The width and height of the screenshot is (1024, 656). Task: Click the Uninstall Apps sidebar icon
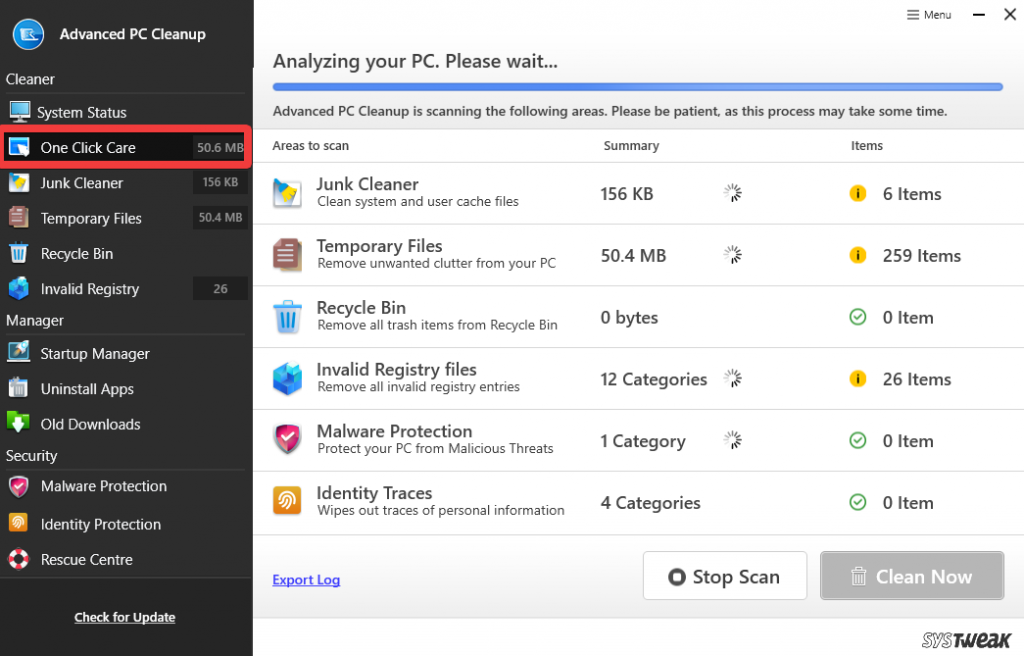click(19, 388)
